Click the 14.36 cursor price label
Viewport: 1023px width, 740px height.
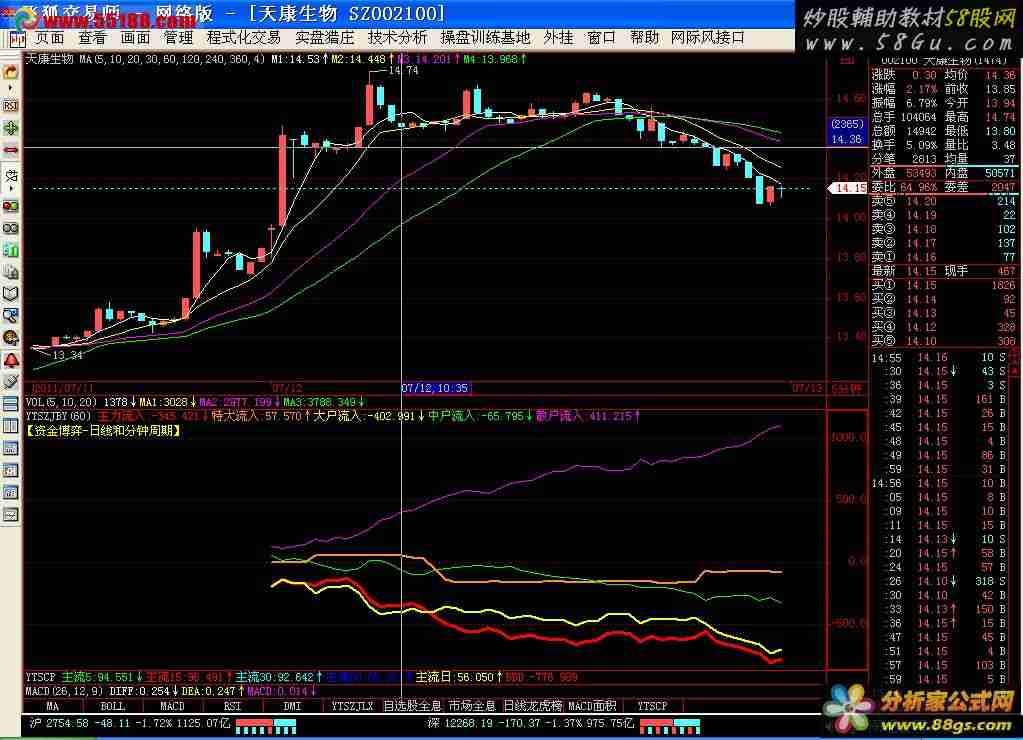coord(847,139)
